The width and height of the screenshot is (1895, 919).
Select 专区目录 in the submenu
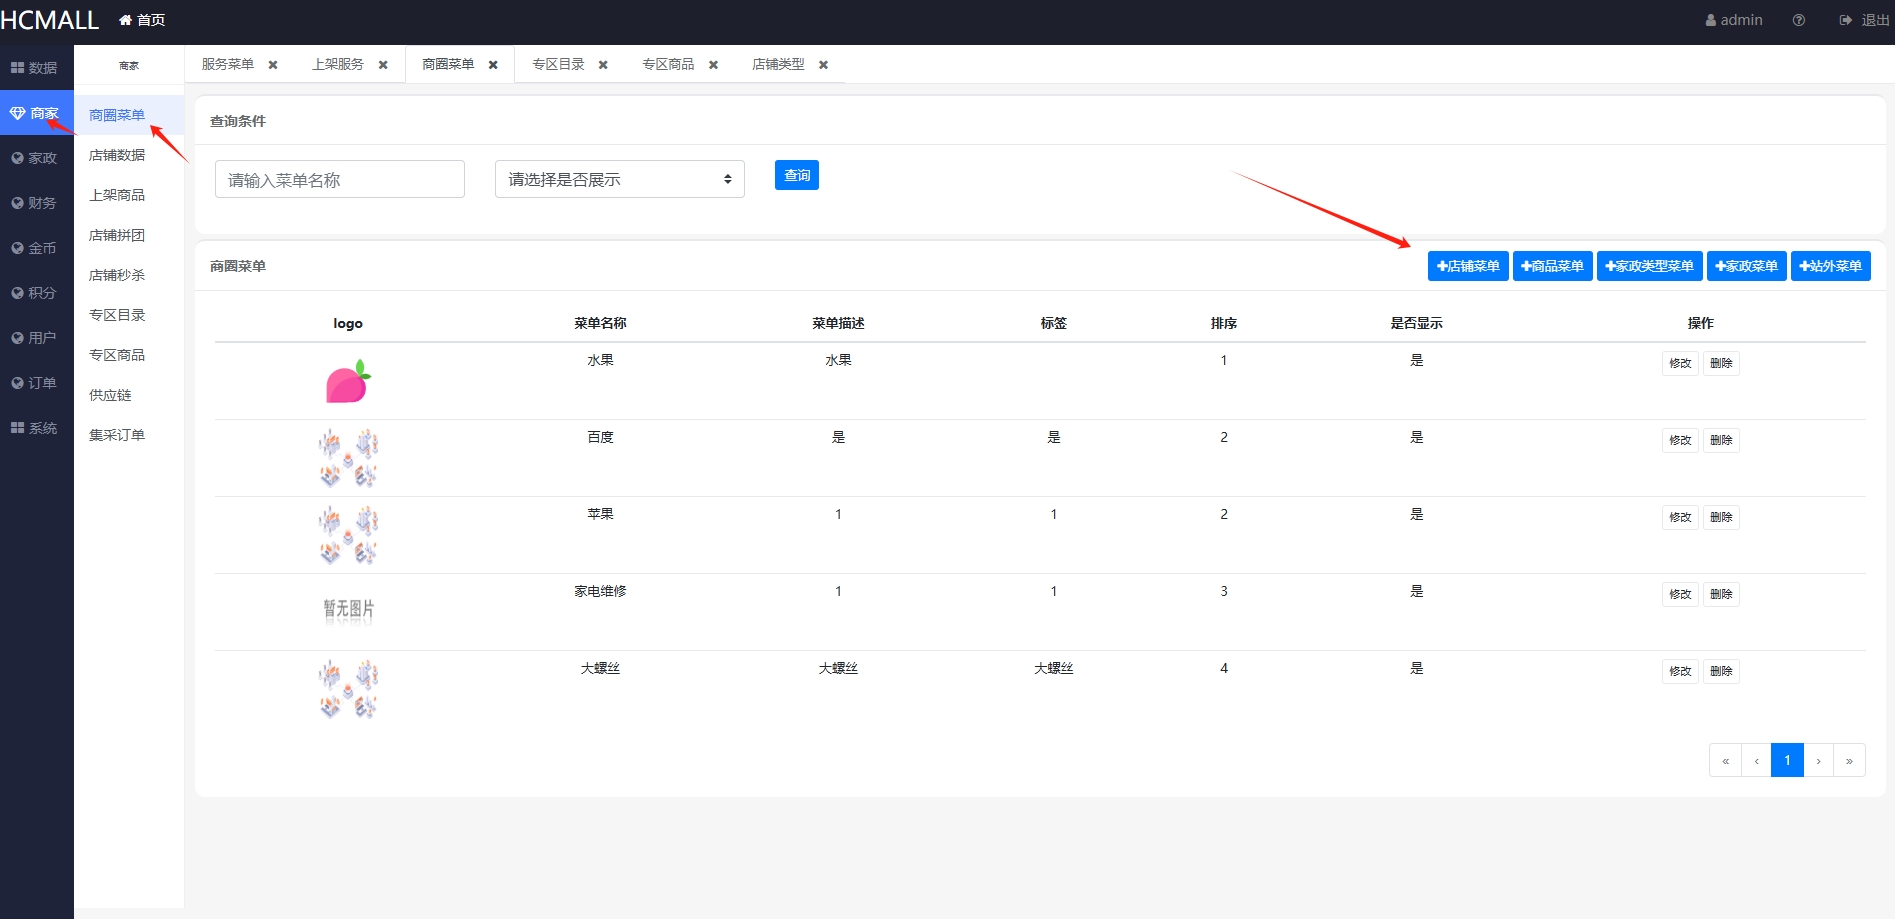pyautogui.click(x=129, y=315)
